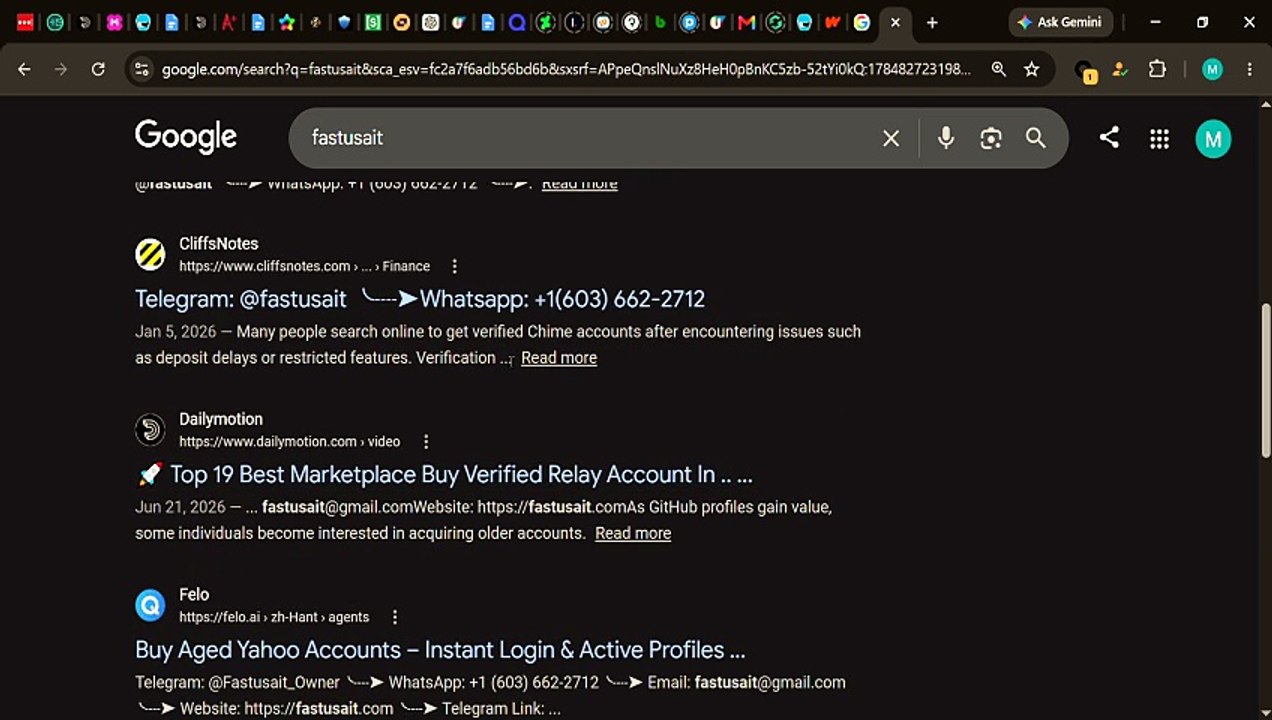Start voice search with microphone icon
1272x720 pixels.
(x=946, y=138)
